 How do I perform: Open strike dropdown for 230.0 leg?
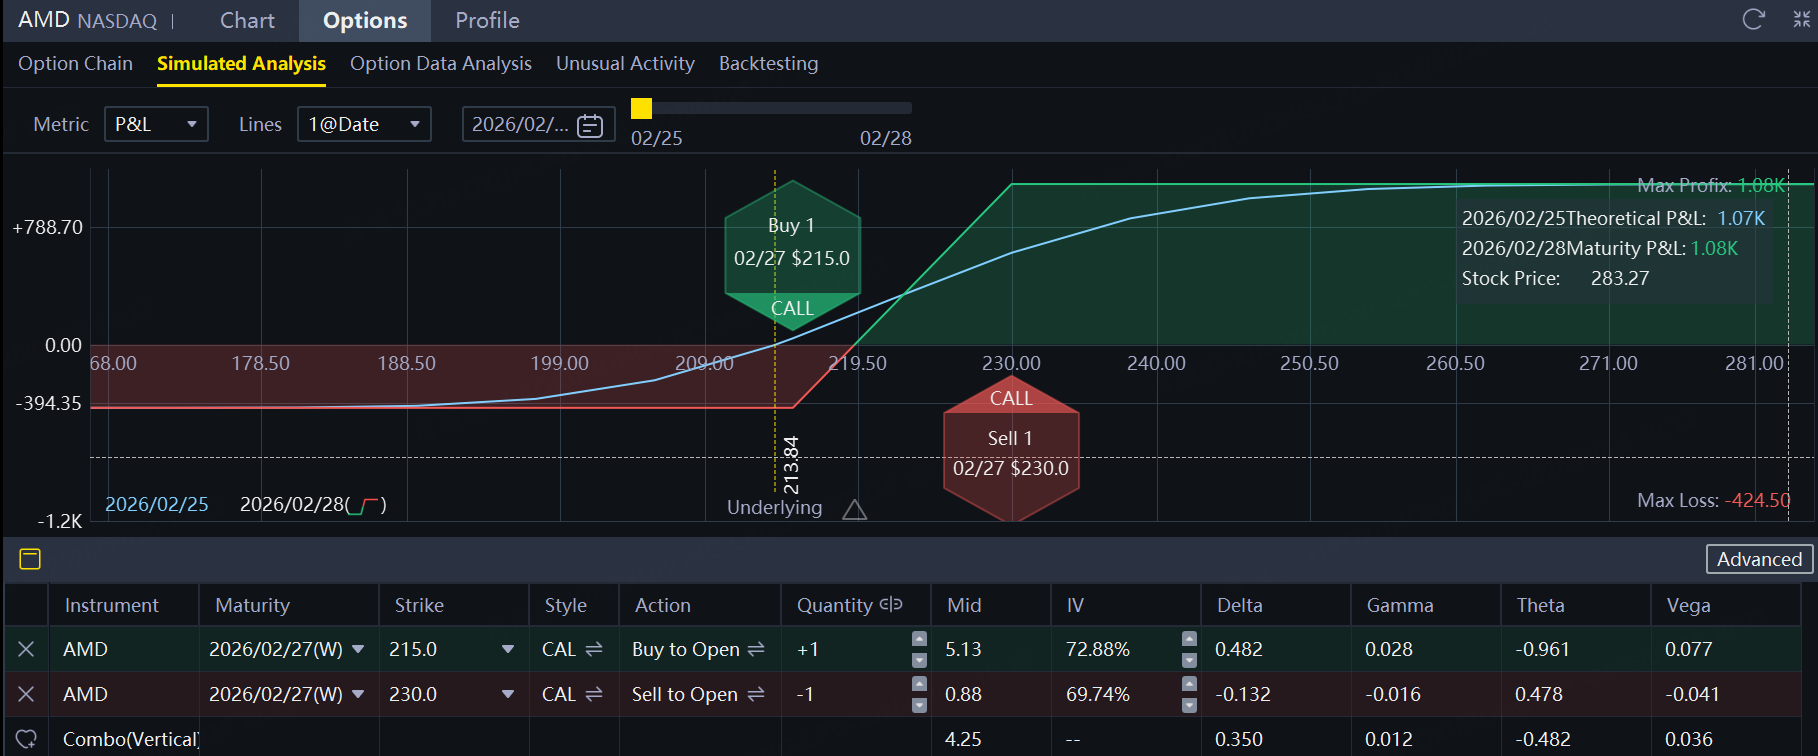coord(508,694)
